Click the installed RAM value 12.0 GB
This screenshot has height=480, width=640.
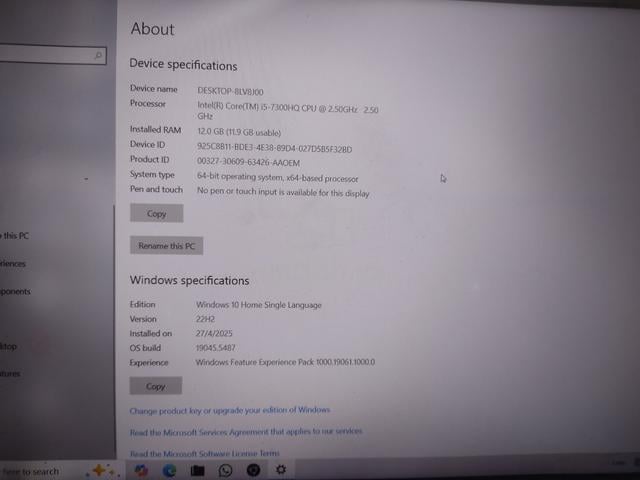pyautogui.click(x=239, y=132)
